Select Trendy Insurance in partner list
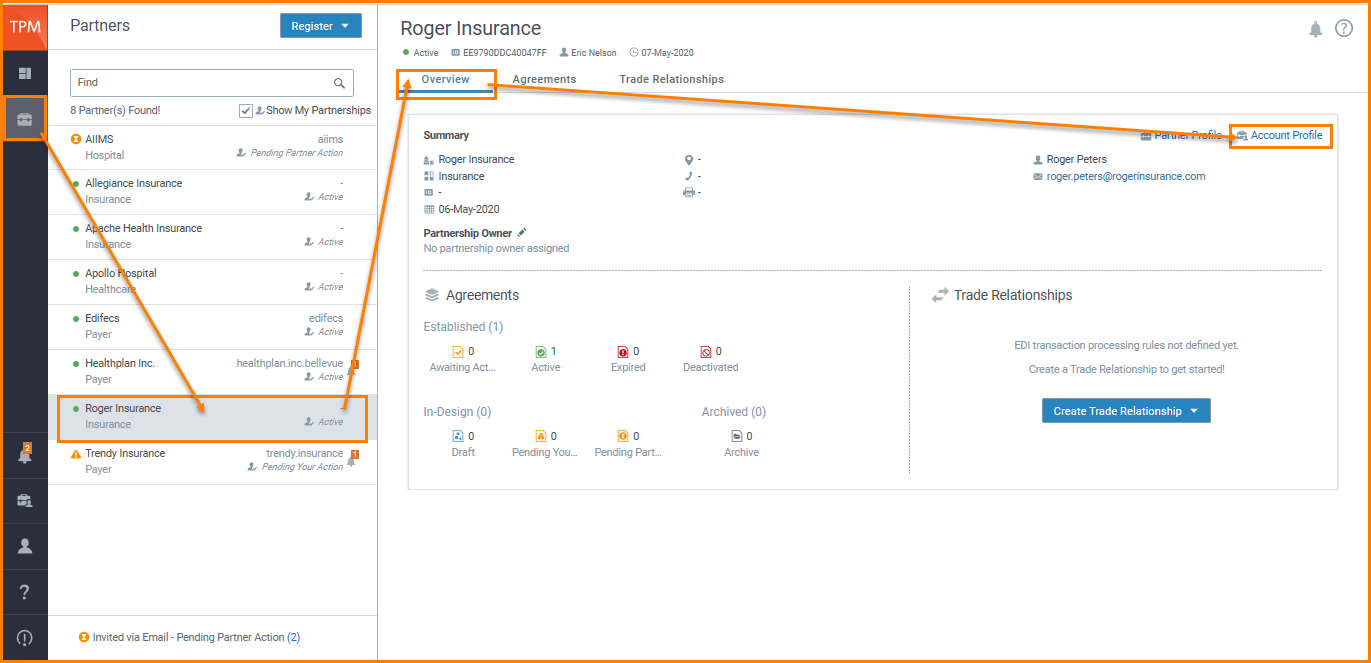The height and width of the screenshot is (663, 1371). coord(125,453)
